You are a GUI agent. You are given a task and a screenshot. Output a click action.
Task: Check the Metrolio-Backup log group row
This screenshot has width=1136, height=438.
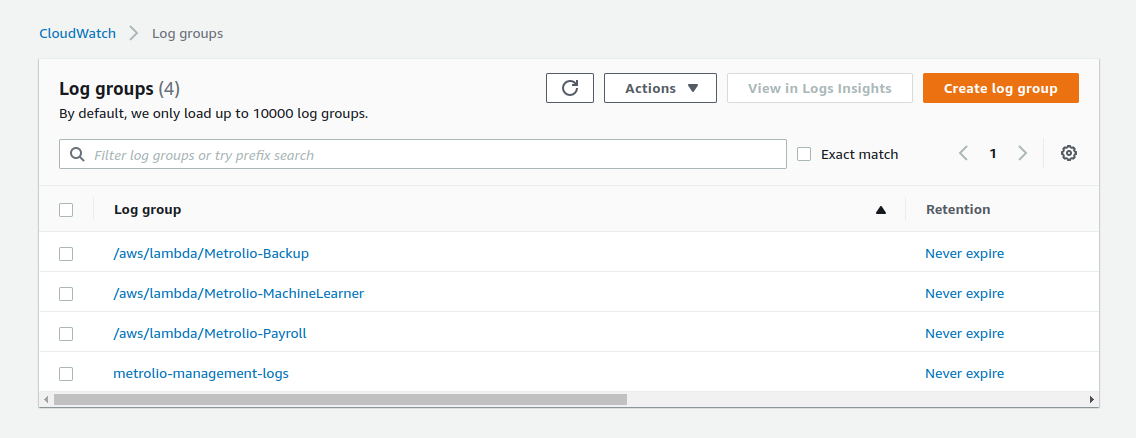66,254
